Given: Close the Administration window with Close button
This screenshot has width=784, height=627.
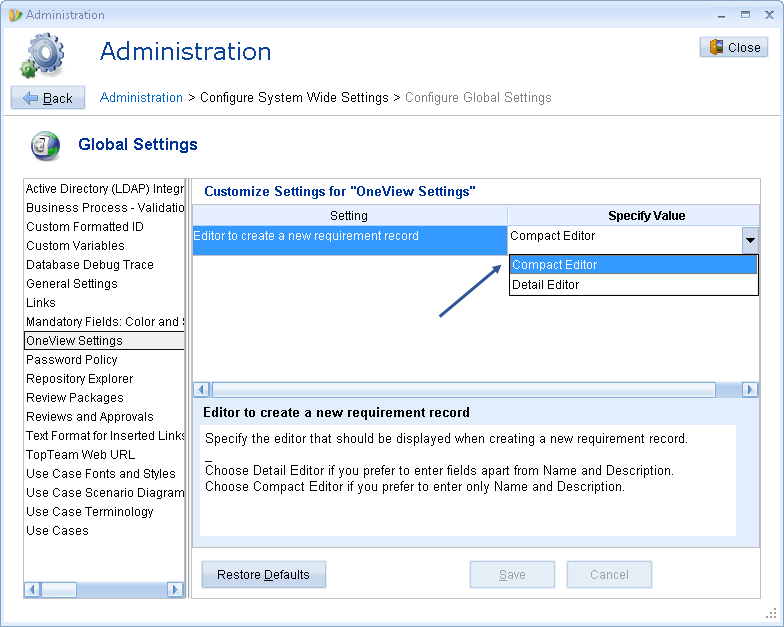Looking at the screenshot, I should 734,48.
